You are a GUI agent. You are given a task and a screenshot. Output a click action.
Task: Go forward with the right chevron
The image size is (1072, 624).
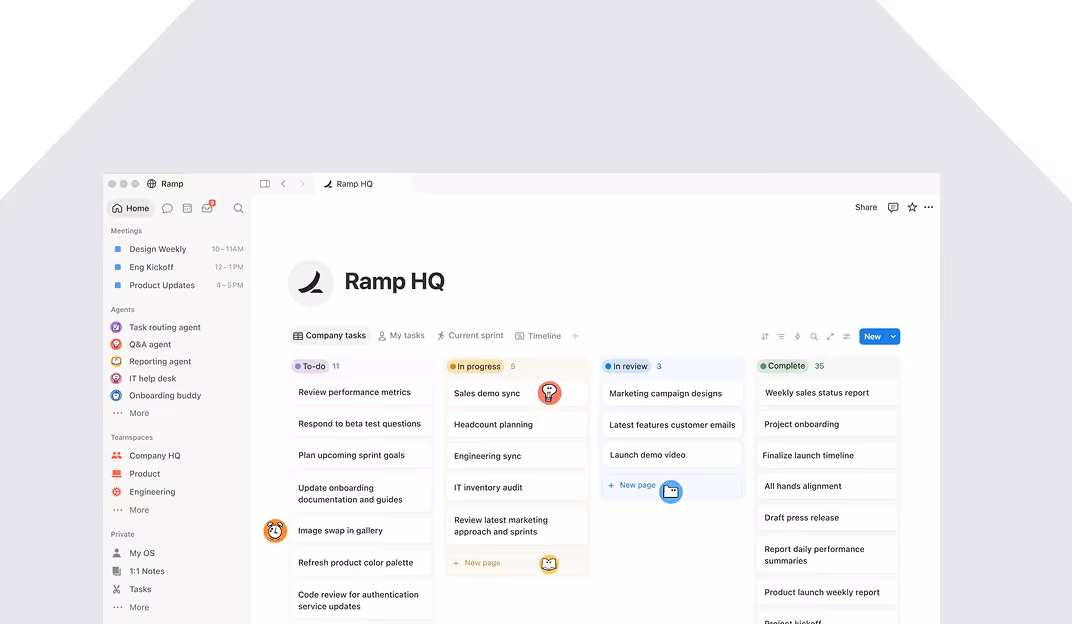click(302, 184)
